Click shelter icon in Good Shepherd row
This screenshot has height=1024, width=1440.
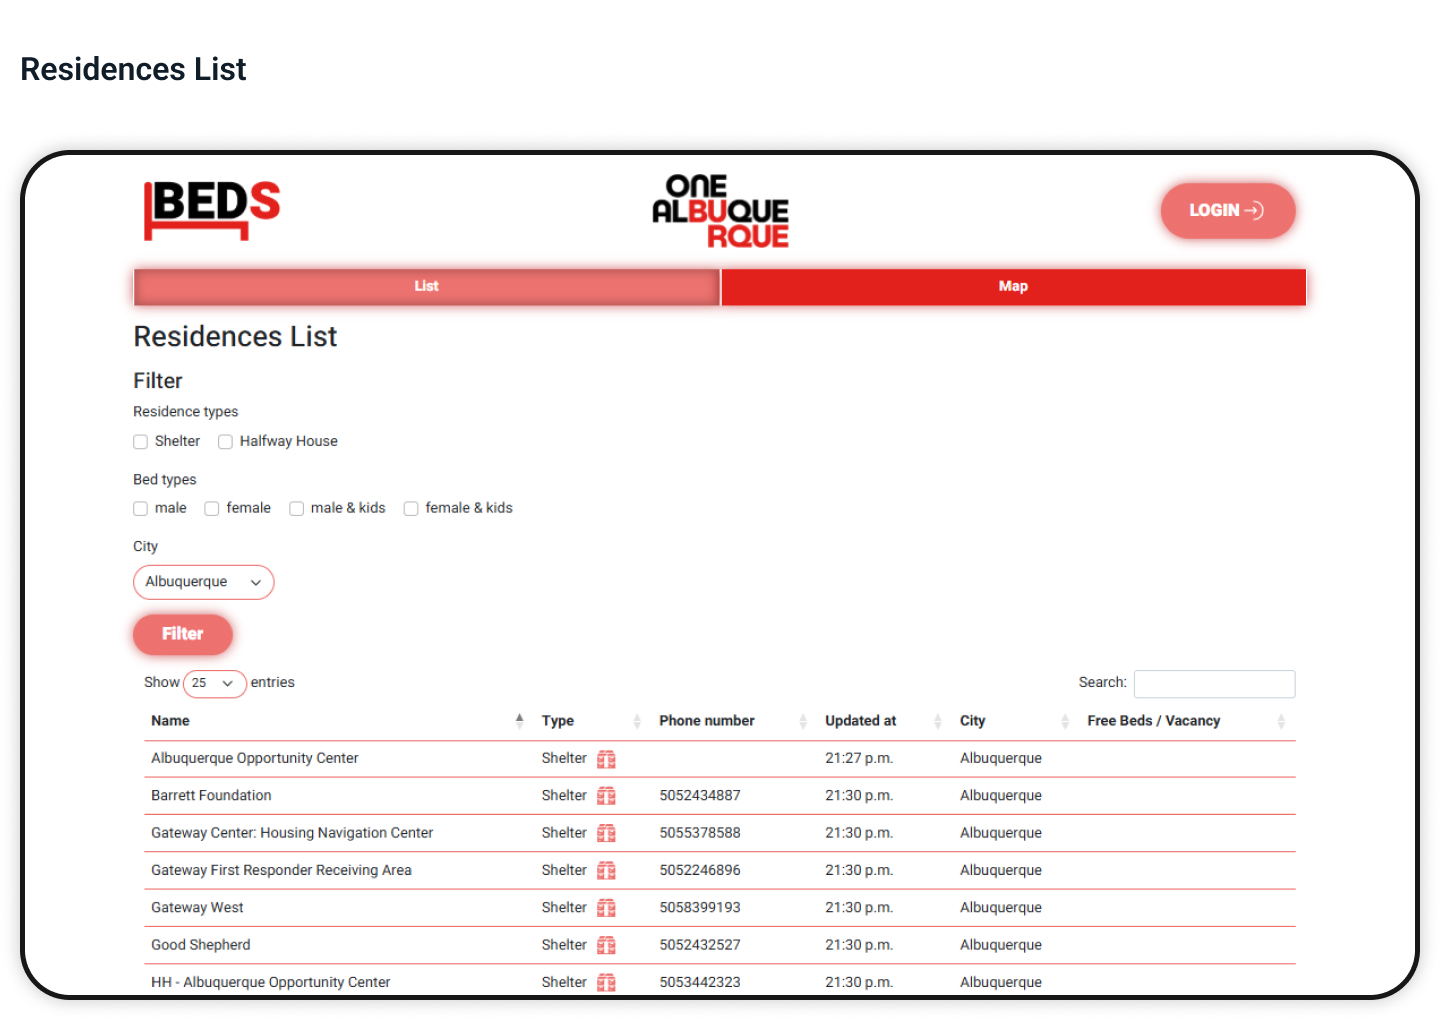point(606,945)
